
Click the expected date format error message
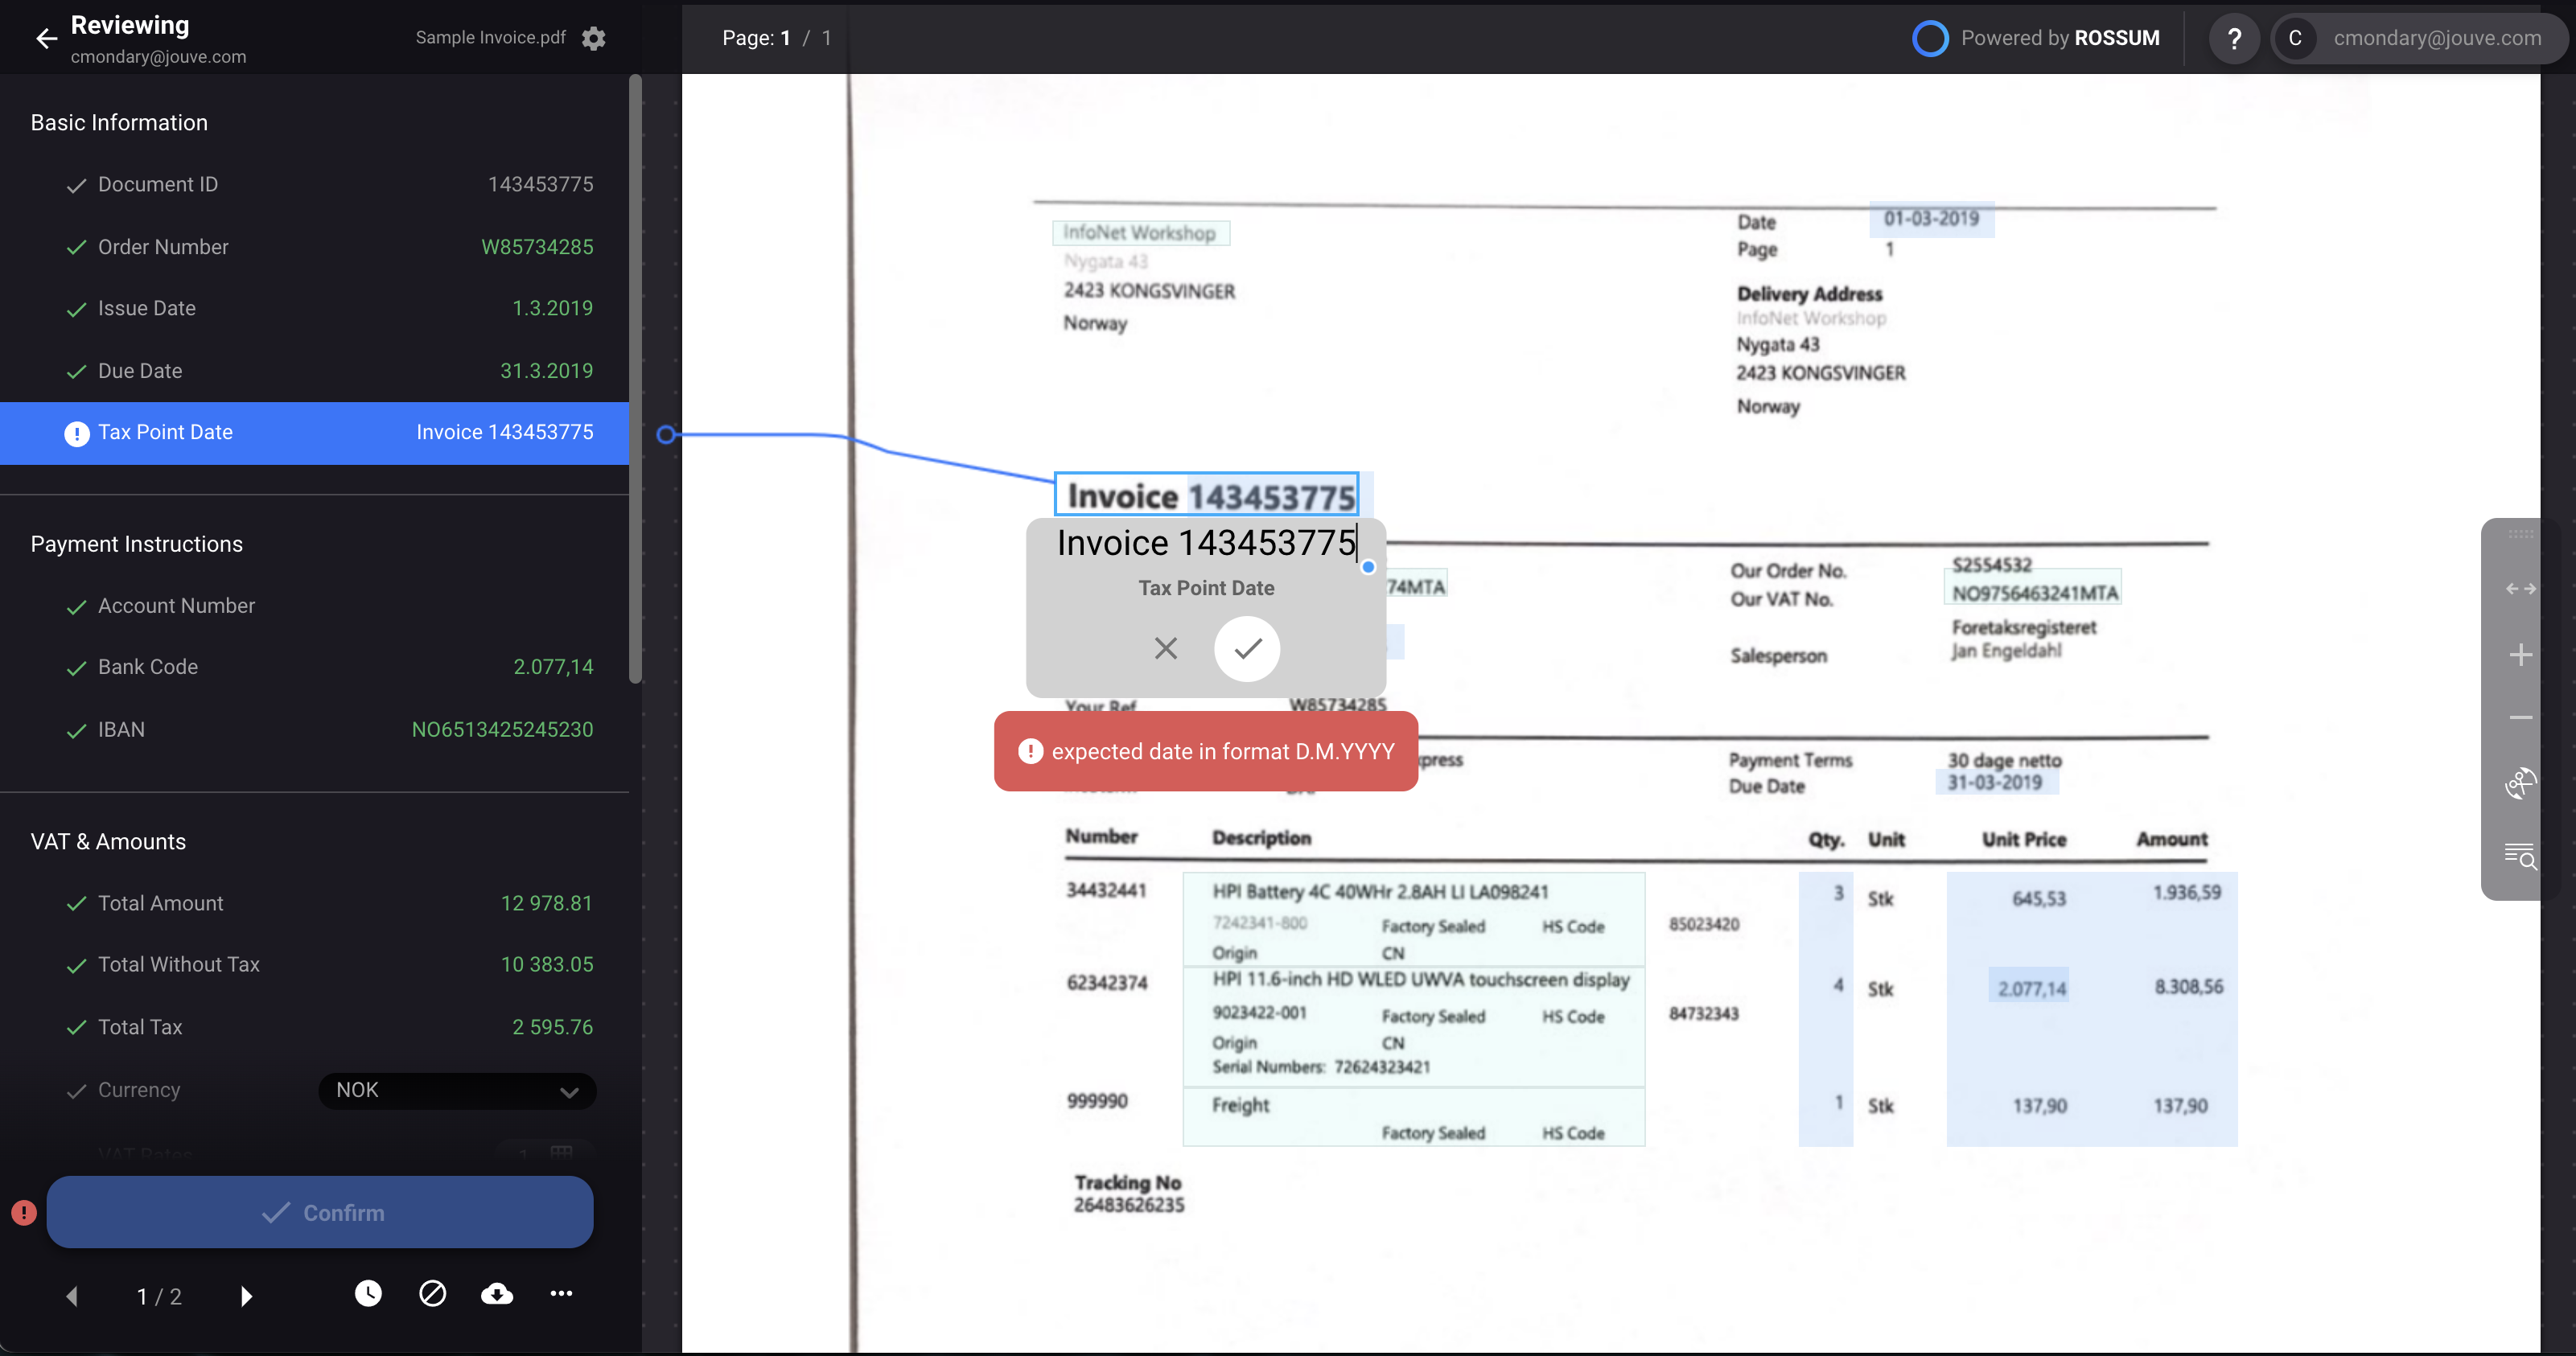(1206, 751)
